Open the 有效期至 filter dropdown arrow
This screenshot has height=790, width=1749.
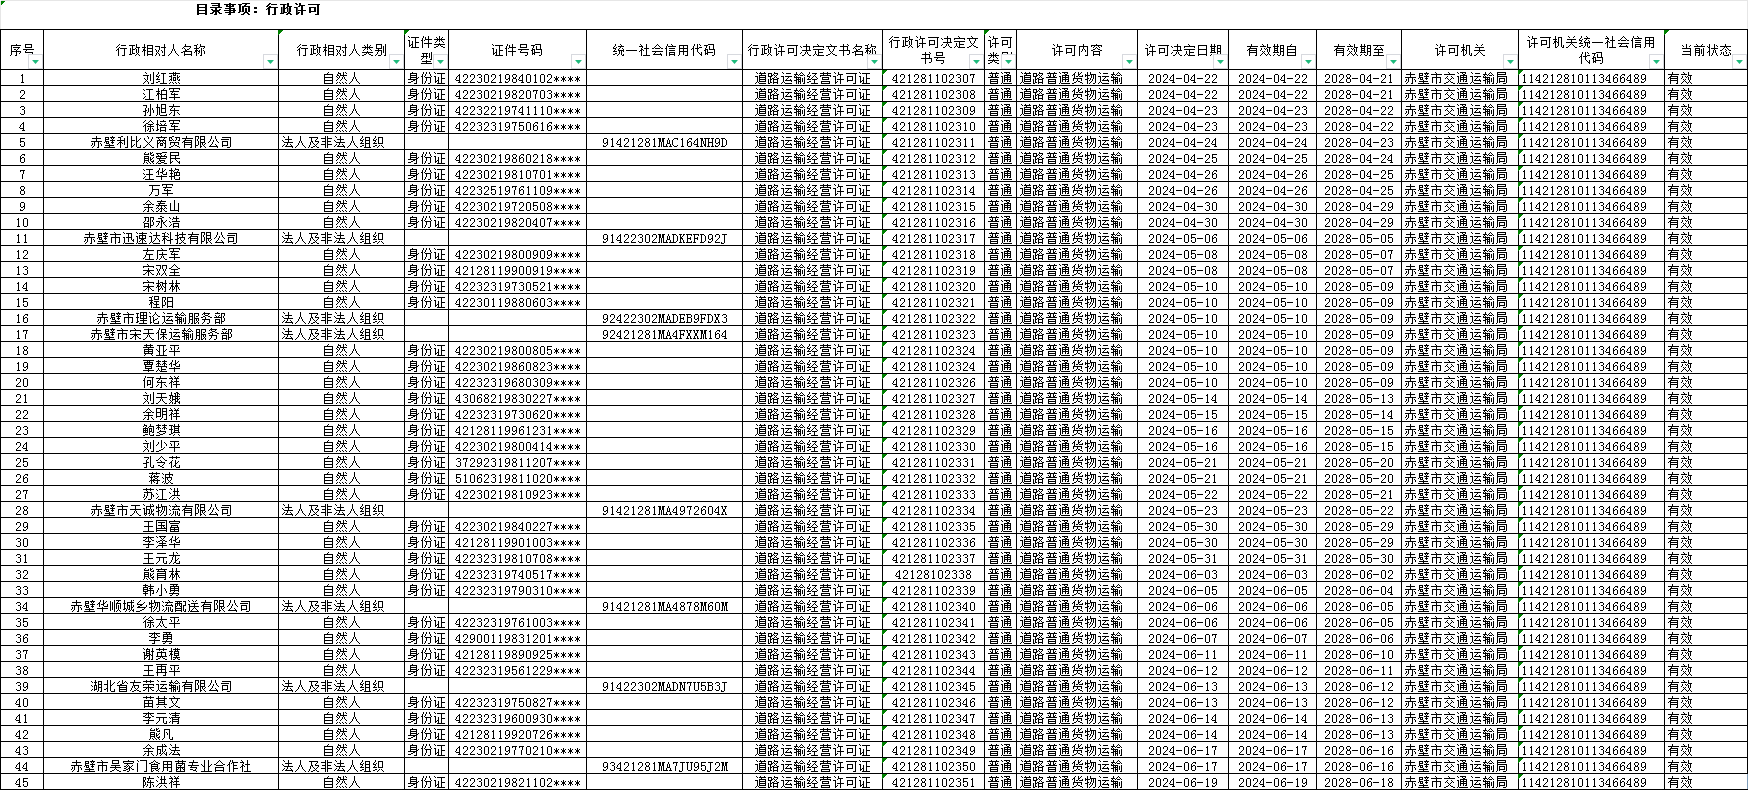click(1394, 63)
